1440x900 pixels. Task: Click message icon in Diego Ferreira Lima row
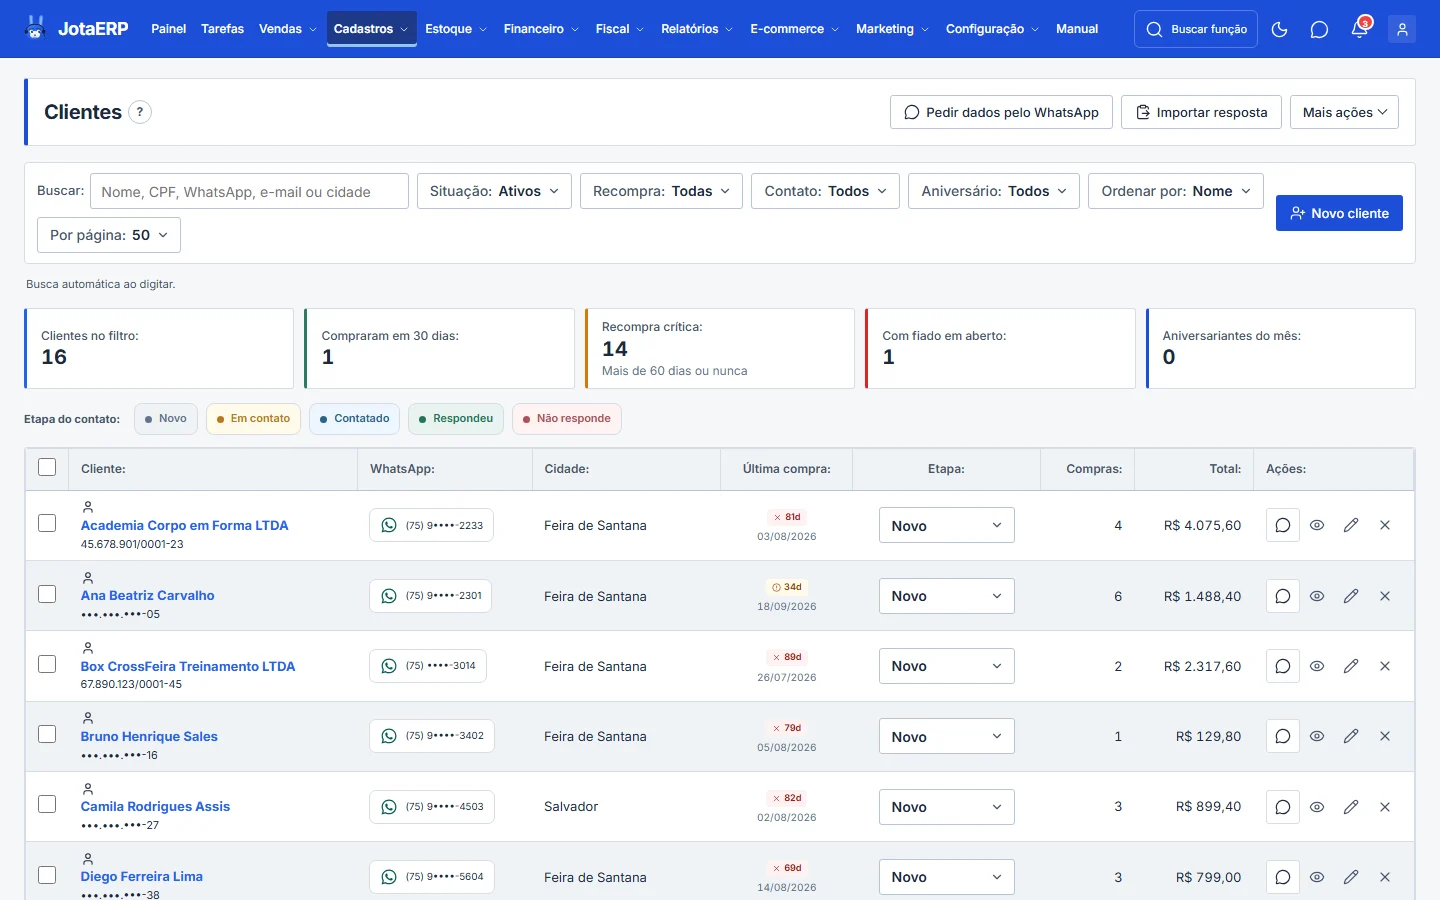click(1283, 877)
